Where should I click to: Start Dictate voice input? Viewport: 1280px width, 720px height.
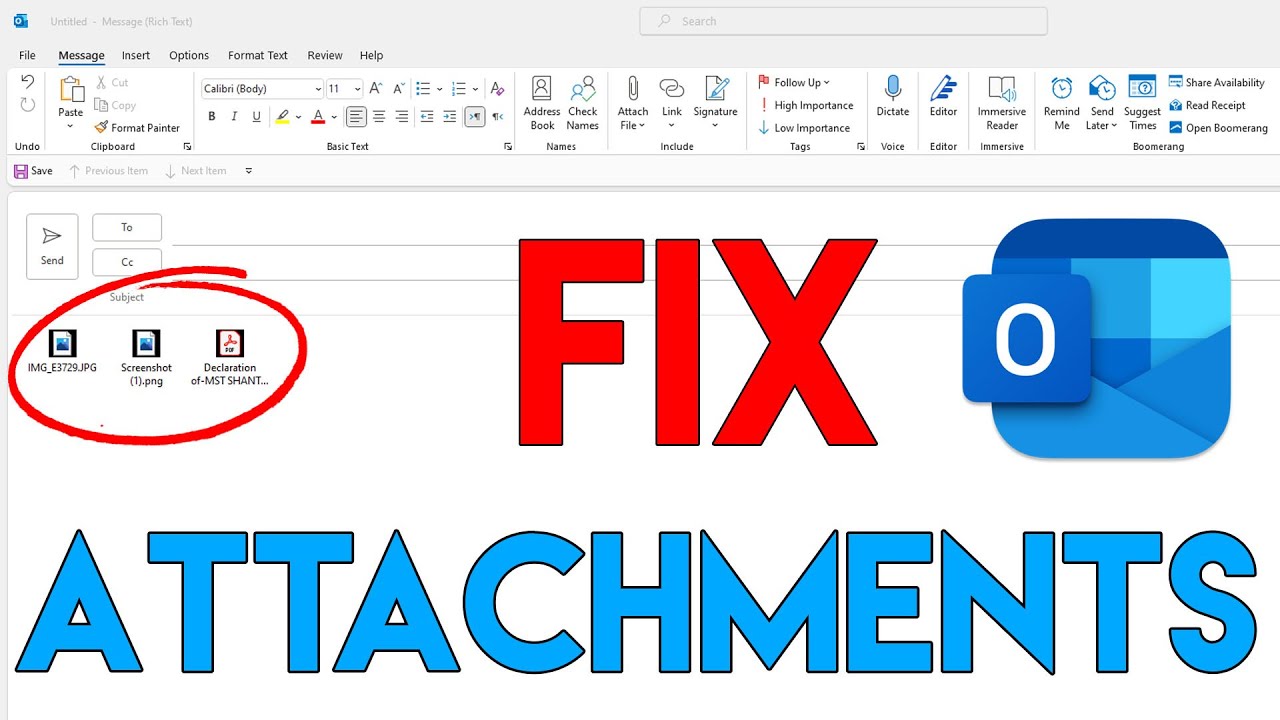[x=893, y=97]
